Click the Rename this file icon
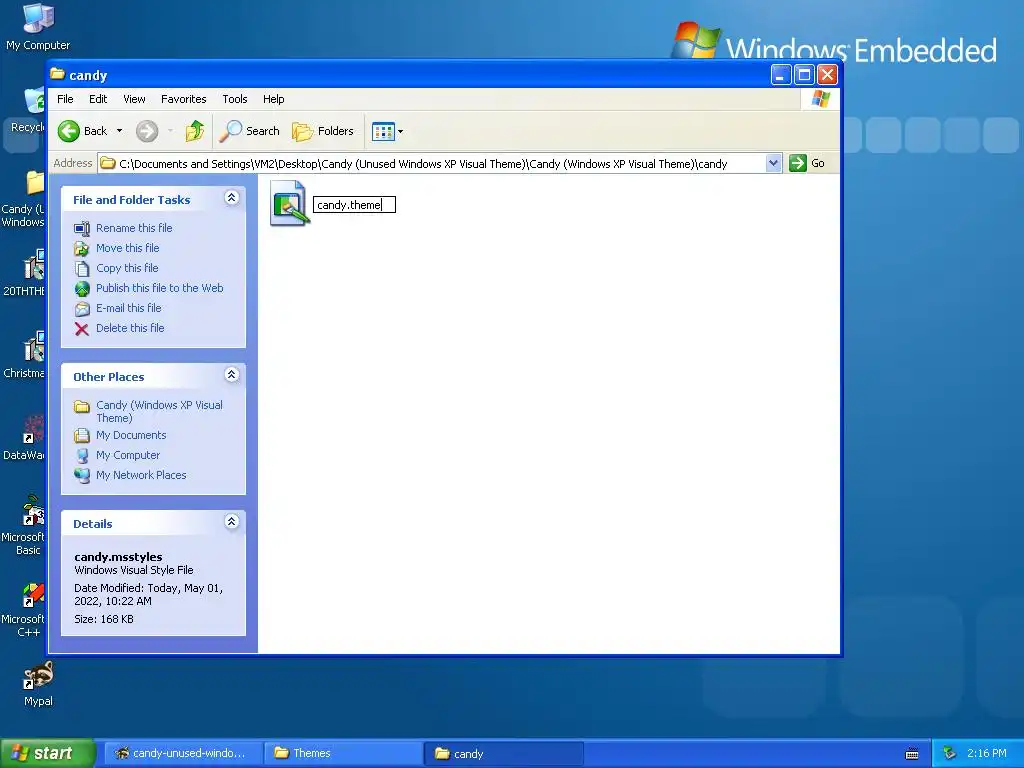1024x768 pixels. tap(82, 229)
